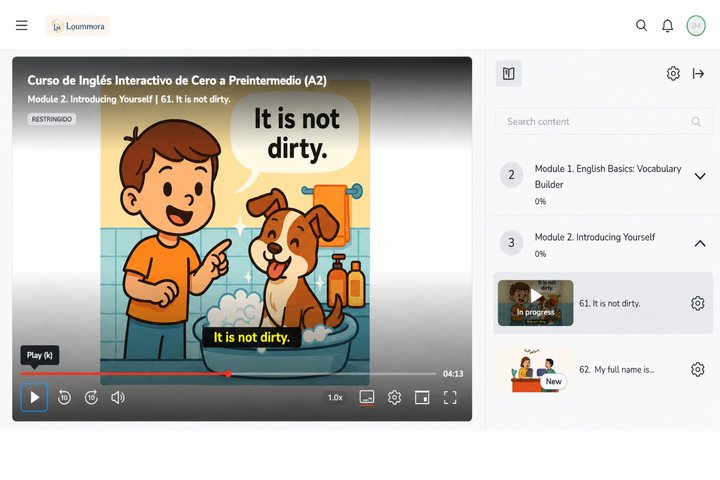Click the RESTRINGIDO badge
Image resolution: width=720 pixels, height=480 pixels.
pyautogui.click(x=52, y=119)
